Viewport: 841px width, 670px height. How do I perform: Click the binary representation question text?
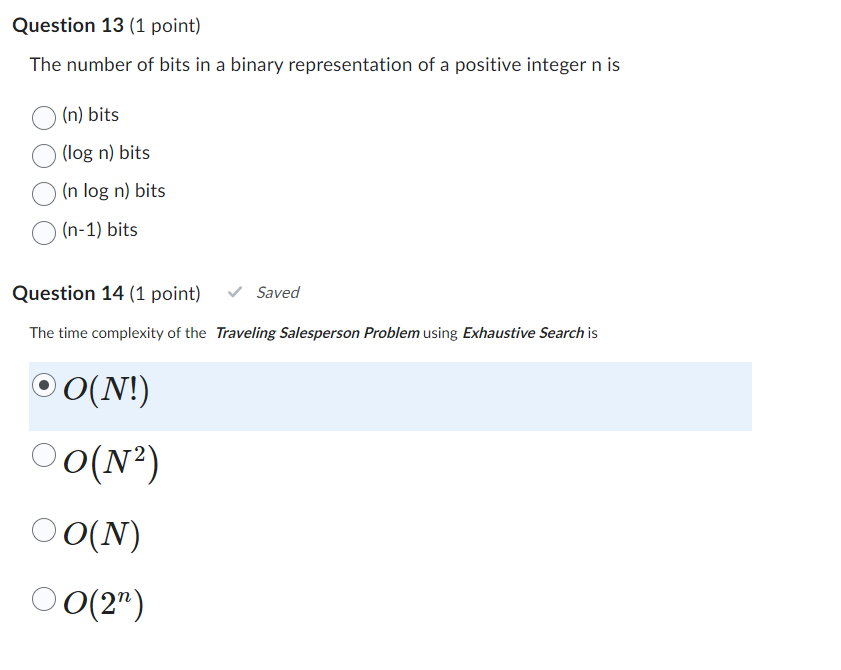pos(324,64)
